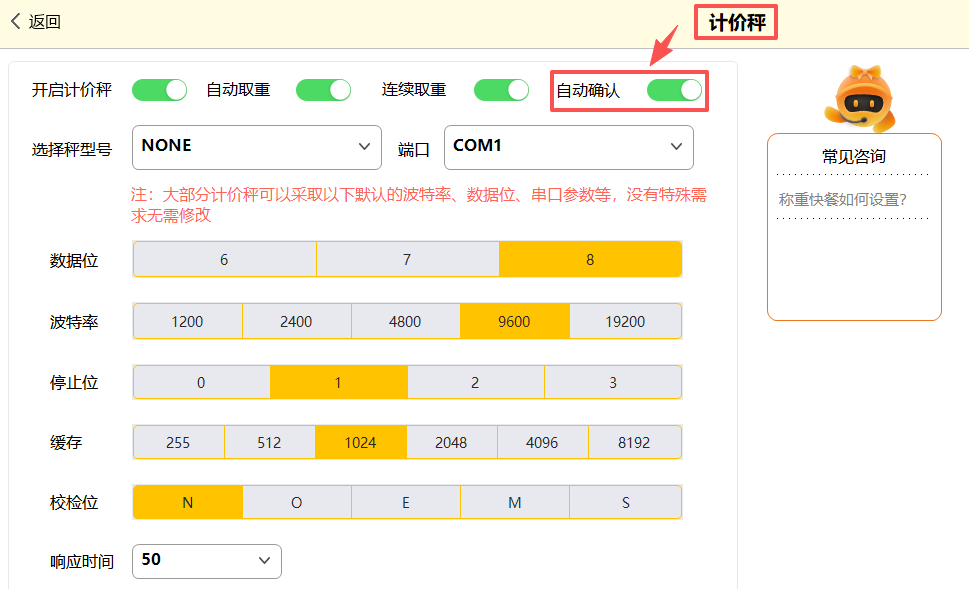Click the back arrow icon
969x589 pixels.
[15, 22]
